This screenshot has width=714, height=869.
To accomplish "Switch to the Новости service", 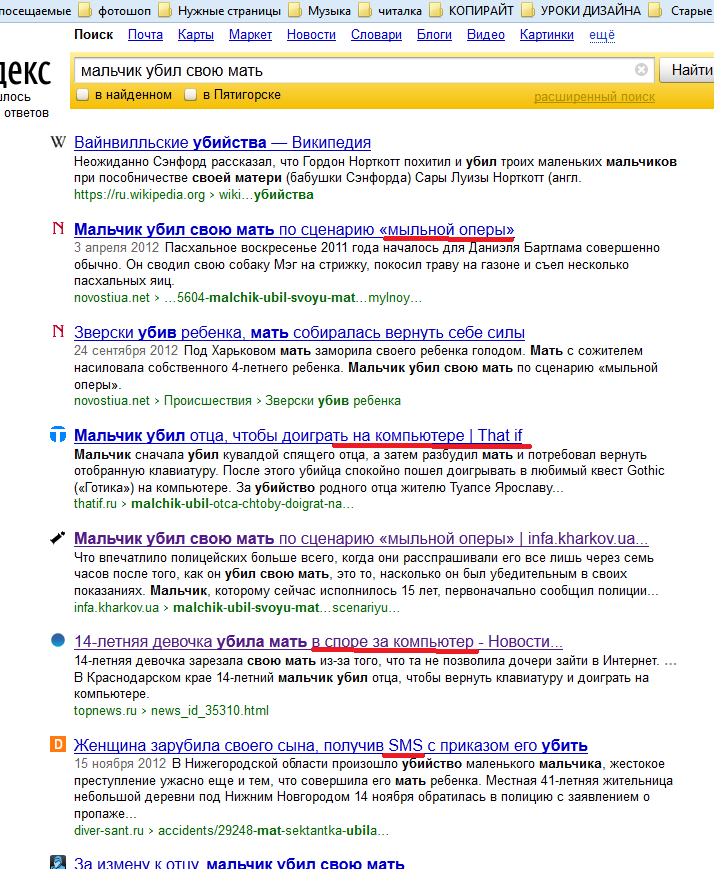I will pos(311,34).
